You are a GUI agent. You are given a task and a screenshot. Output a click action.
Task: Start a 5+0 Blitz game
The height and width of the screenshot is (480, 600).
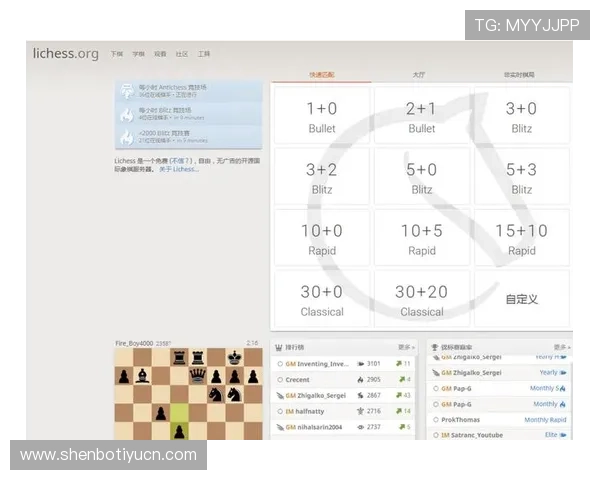pos(422,177)
